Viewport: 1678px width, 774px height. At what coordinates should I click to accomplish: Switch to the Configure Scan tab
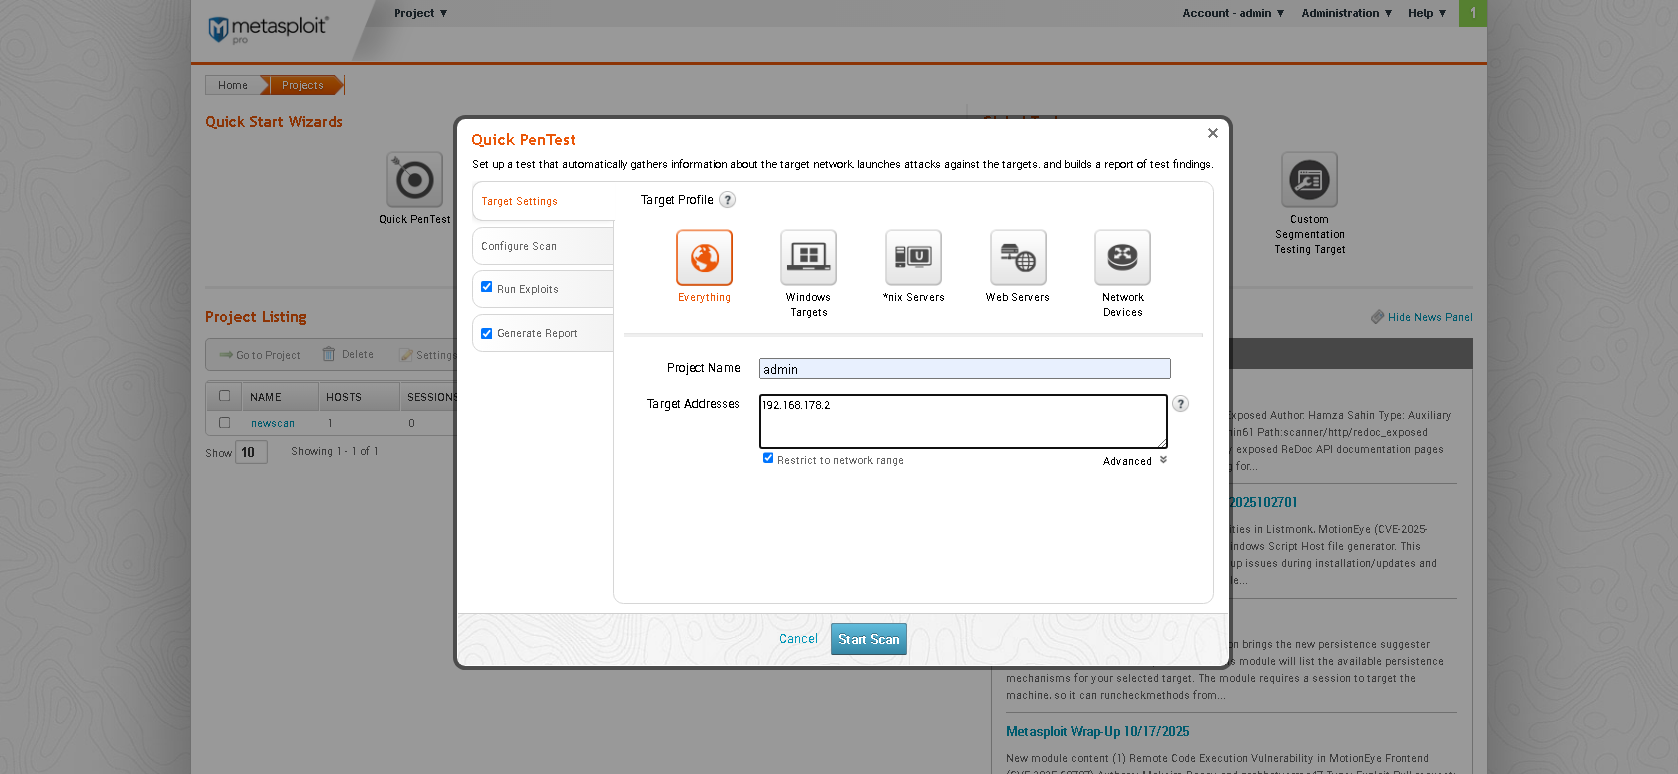tap(519, 246)
